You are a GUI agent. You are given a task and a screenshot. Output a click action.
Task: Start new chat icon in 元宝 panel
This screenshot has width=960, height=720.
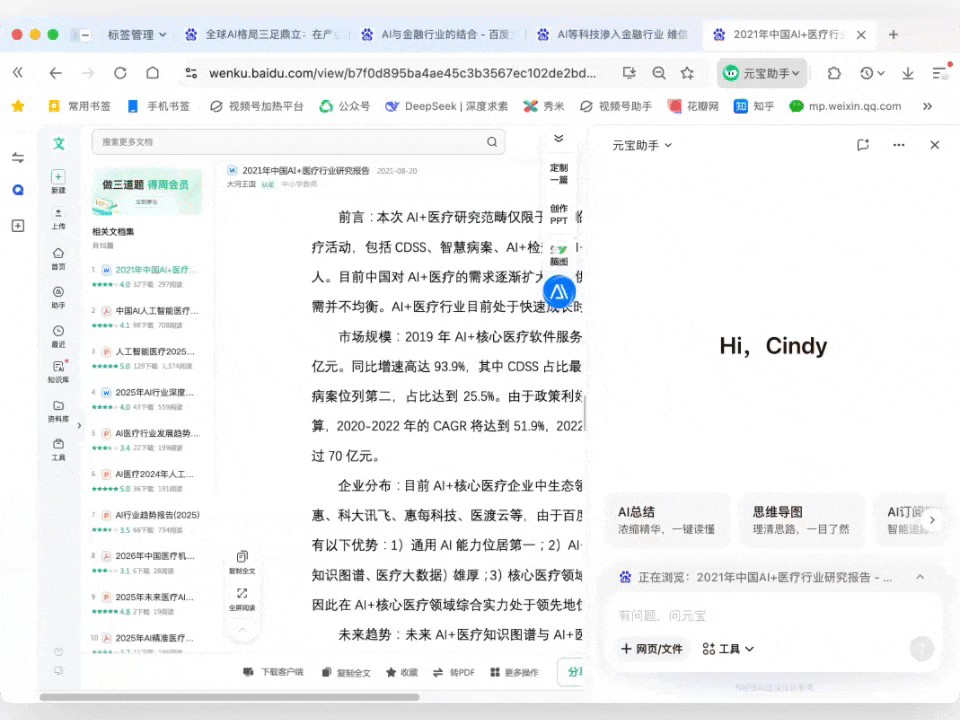tap(863, 145)
